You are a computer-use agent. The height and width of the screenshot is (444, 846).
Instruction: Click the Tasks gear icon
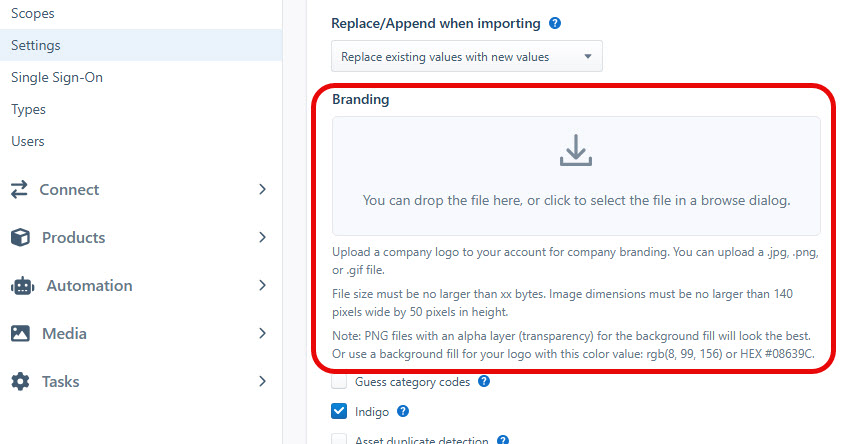coord(20,382)
